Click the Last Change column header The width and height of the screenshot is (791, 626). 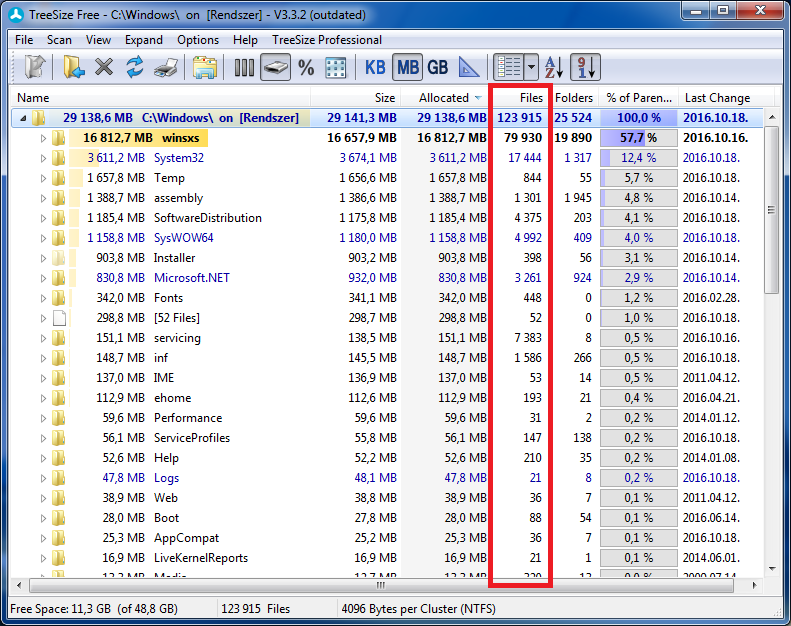click(726, 98)
